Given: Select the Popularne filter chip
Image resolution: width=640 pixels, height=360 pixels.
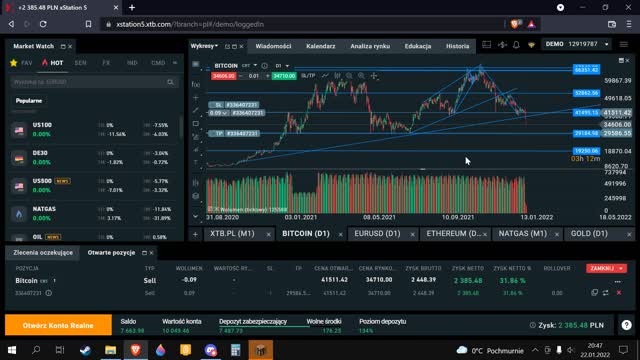Looking at the screenshot, I should point(29,100).
